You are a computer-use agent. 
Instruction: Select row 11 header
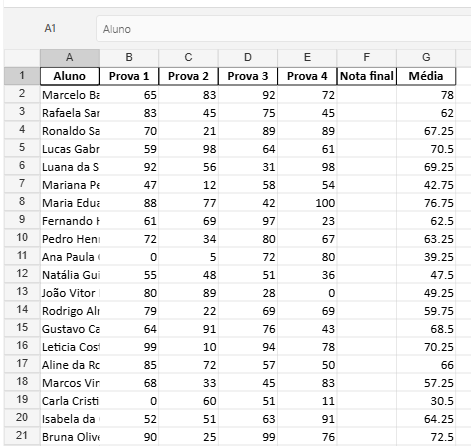pyautogui.click(x=22, y=256)
